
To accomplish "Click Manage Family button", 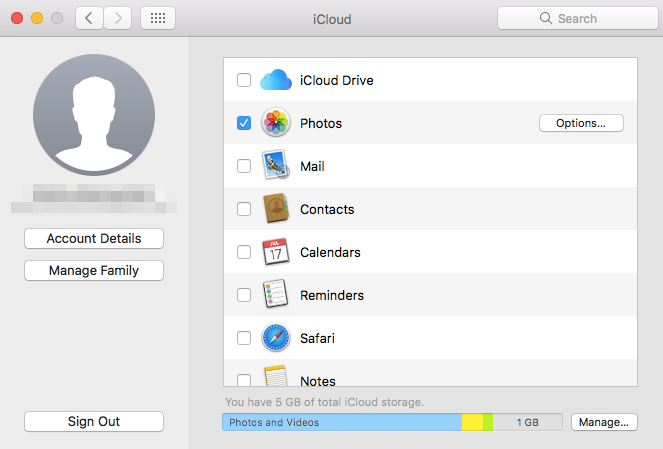I will click(x=94, y=271).
